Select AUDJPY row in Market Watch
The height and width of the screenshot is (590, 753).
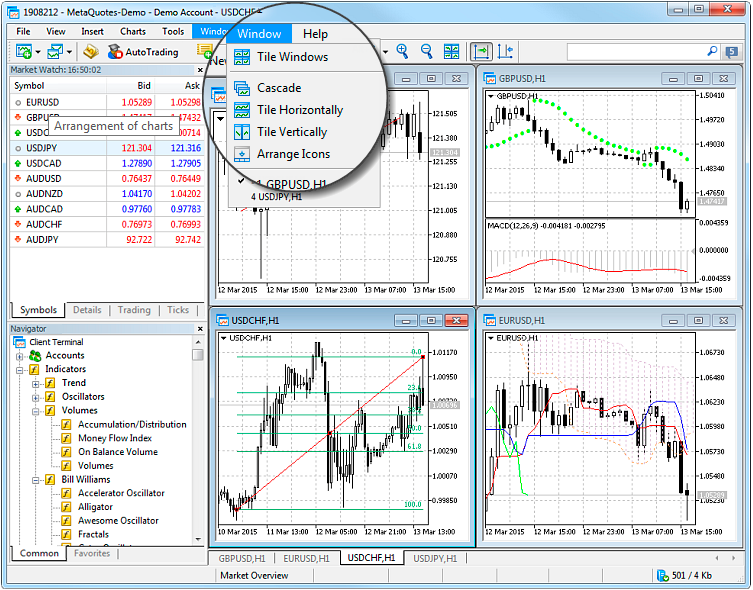click(x=107, y=240)
